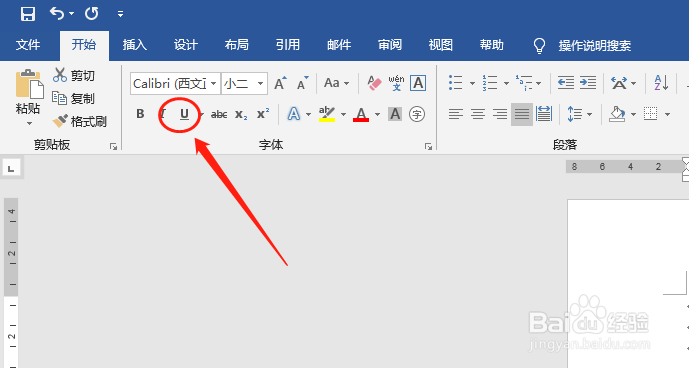The height and width of the screenshot is (368, 689).
Task: Open the font color dropdown arrow
Action: coord(377,115)
